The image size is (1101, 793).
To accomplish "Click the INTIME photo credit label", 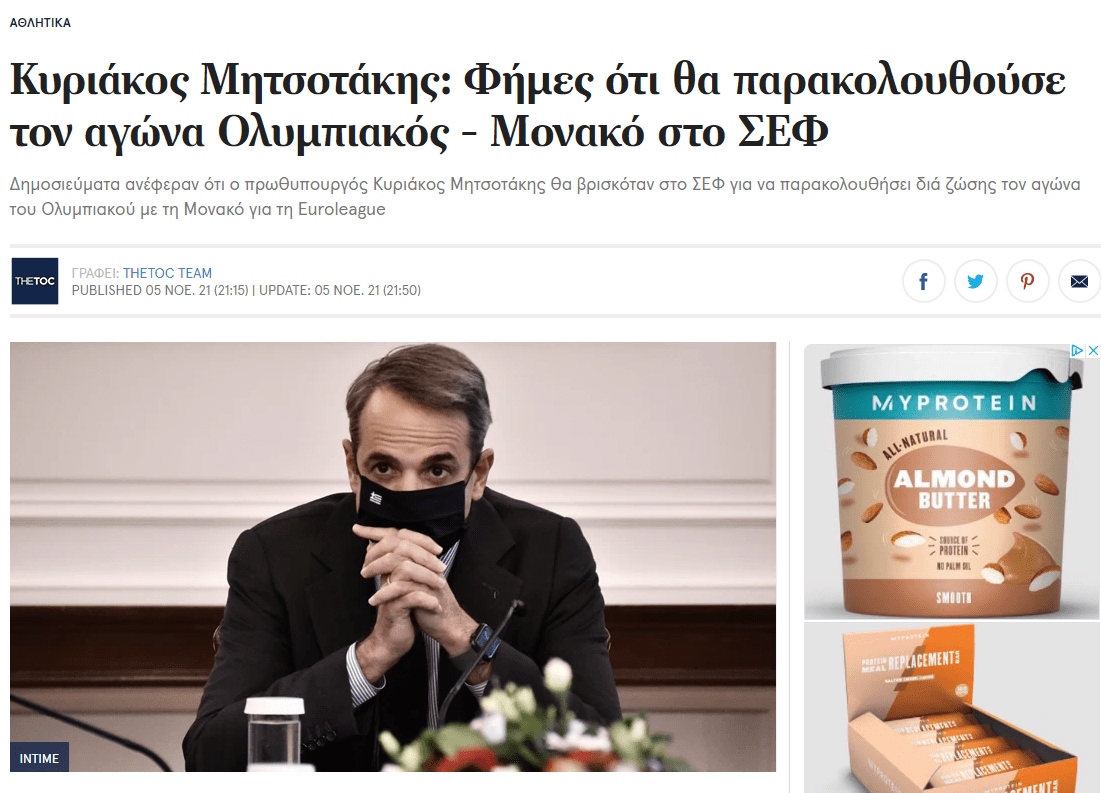I will pos(39,759).
